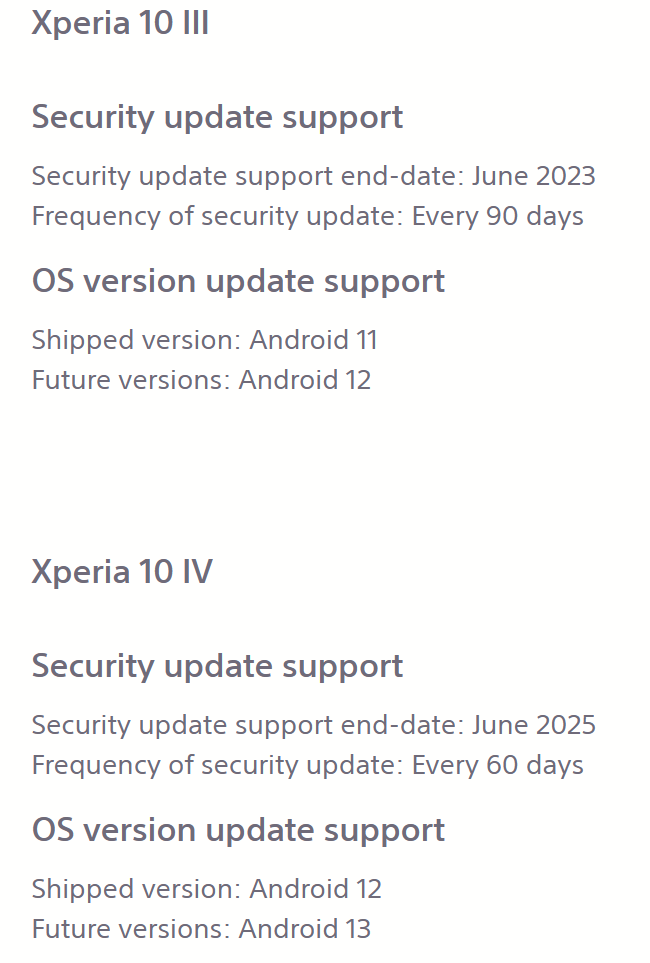This screenshot has width=650, height=963.
Task: Select OS version update support heading for Xperia 10 IV
Action: (238, 831)
